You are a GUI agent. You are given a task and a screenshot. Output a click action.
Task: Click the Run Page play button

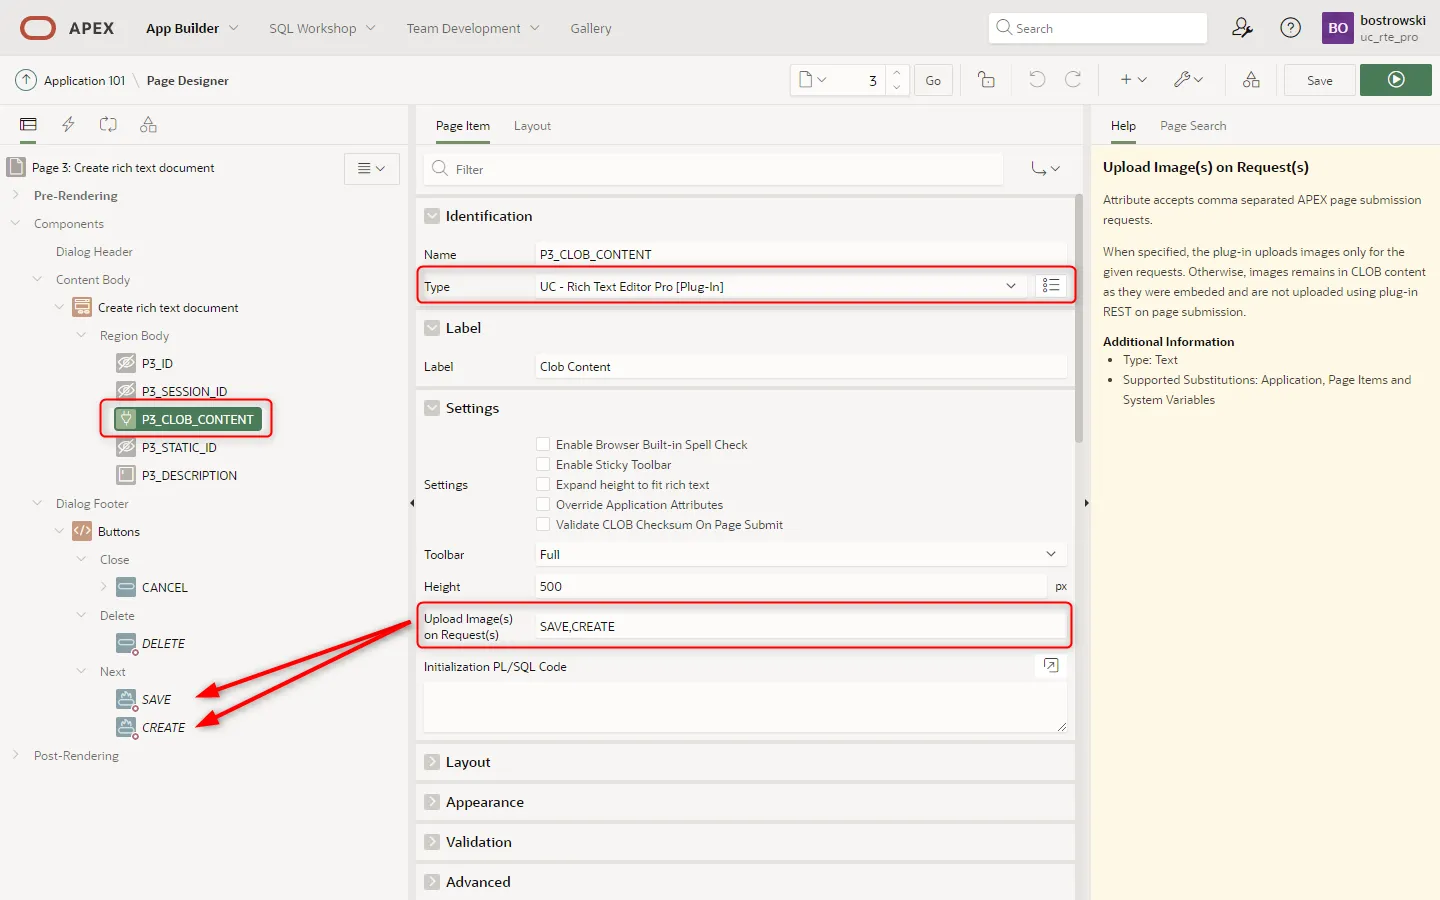pos(1395,80)
